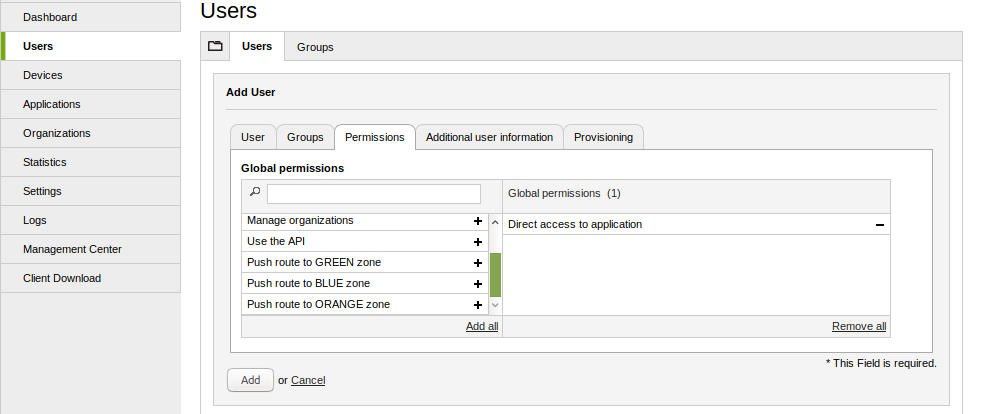
Task: Click the folder icon beside Users tab
Action: click(x=215, y=46)
